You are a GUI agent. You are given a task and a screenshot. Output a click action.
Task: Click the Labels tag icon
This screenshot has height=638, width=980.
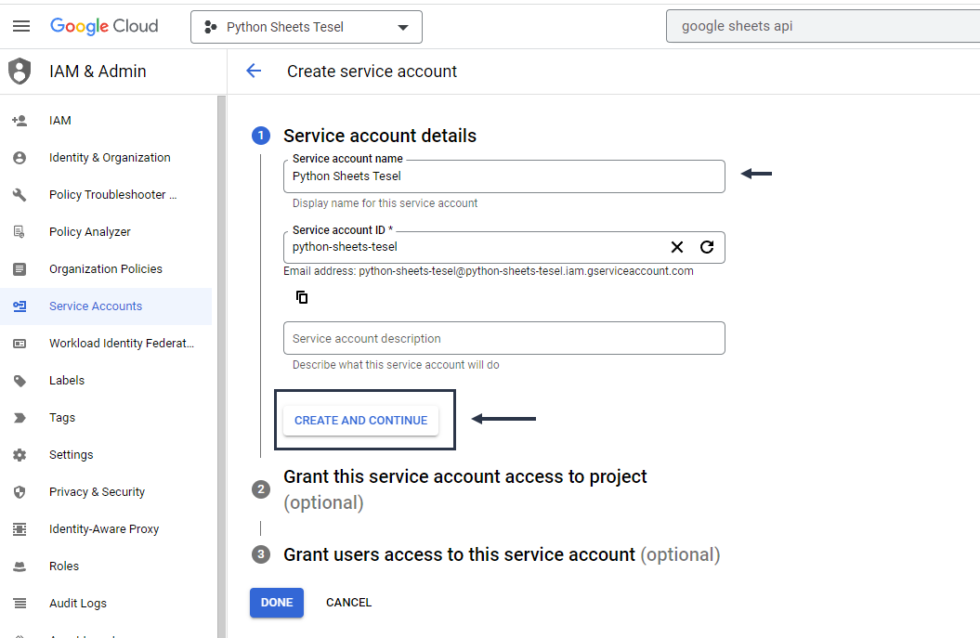pyautogui.click(x=19, y=381)
